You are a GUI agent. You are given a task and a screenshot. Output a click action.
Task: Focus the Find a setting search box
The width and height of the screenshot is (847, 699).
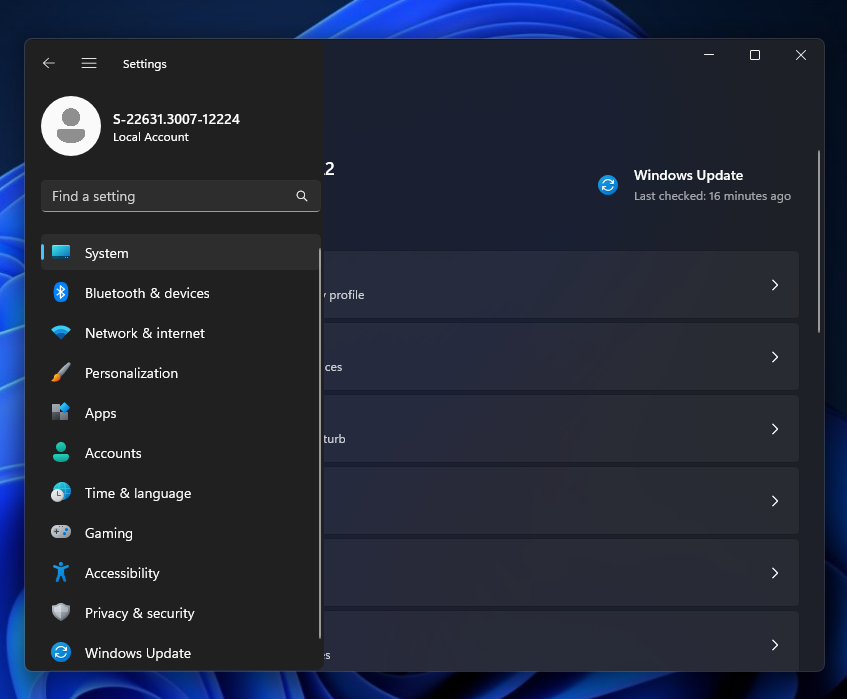(x=181, y=196)
